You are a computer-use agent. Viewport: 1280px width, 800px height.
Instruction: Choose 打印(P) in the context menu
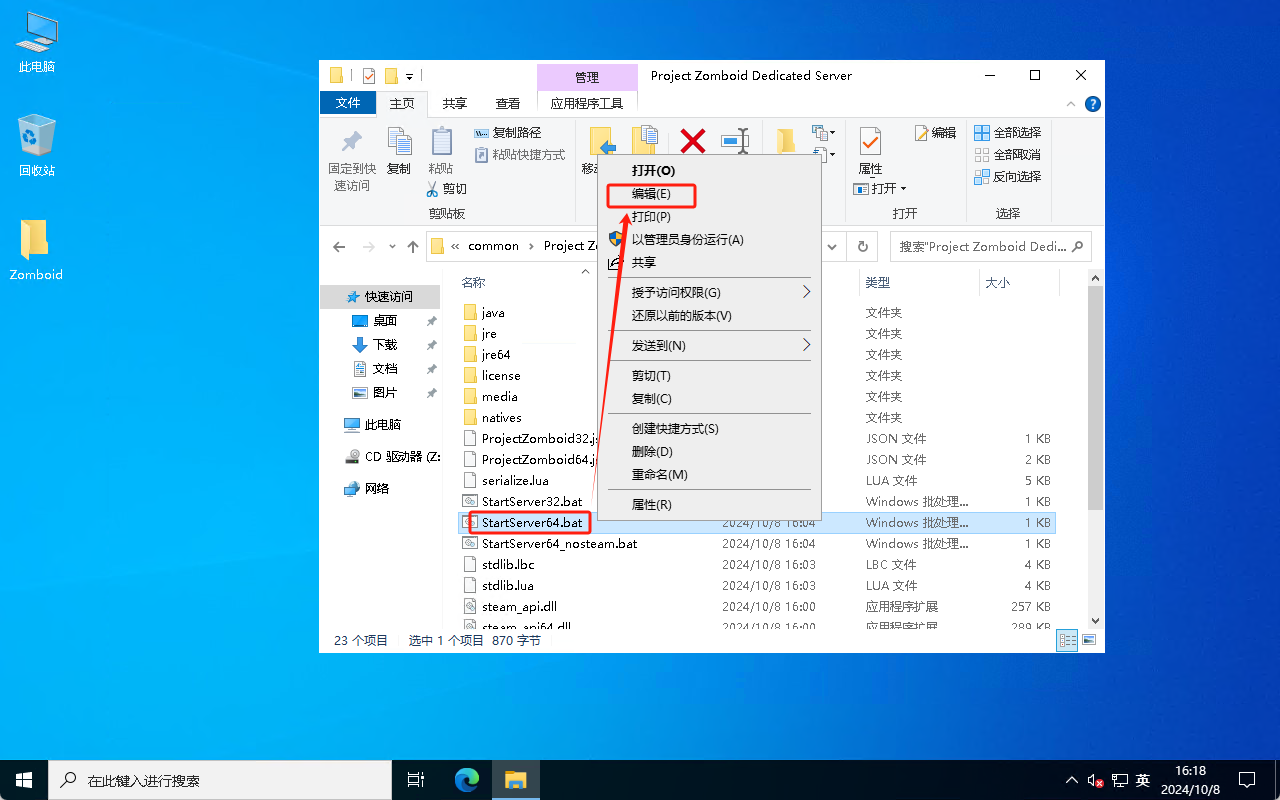tap(709, 216)
